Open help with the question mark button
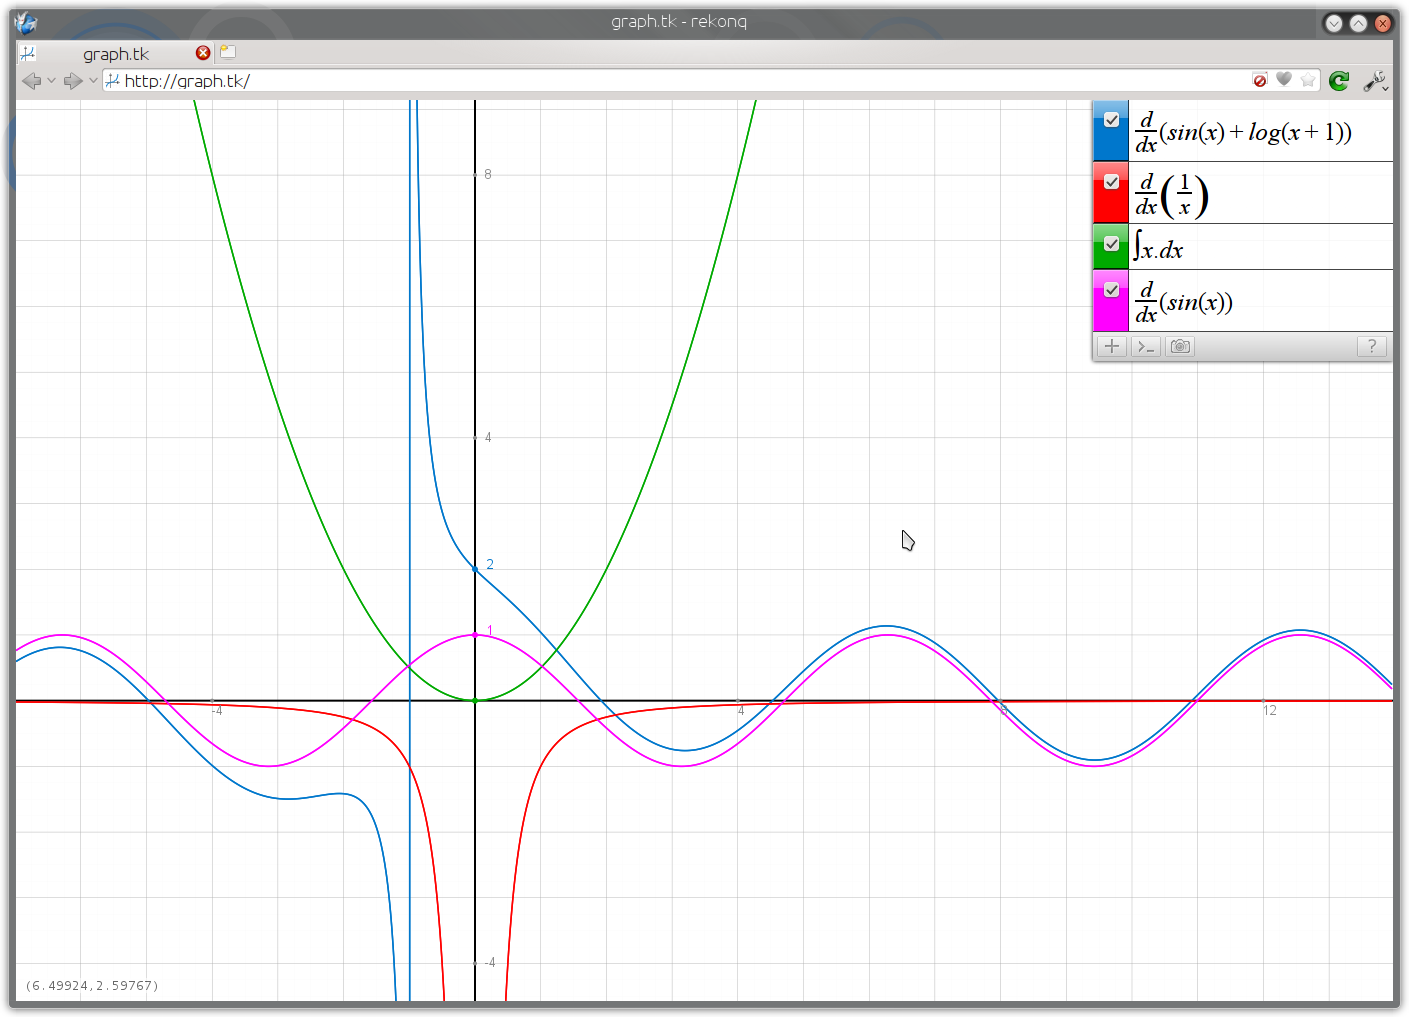1409x1017 pixels. tap(1372, 346)
